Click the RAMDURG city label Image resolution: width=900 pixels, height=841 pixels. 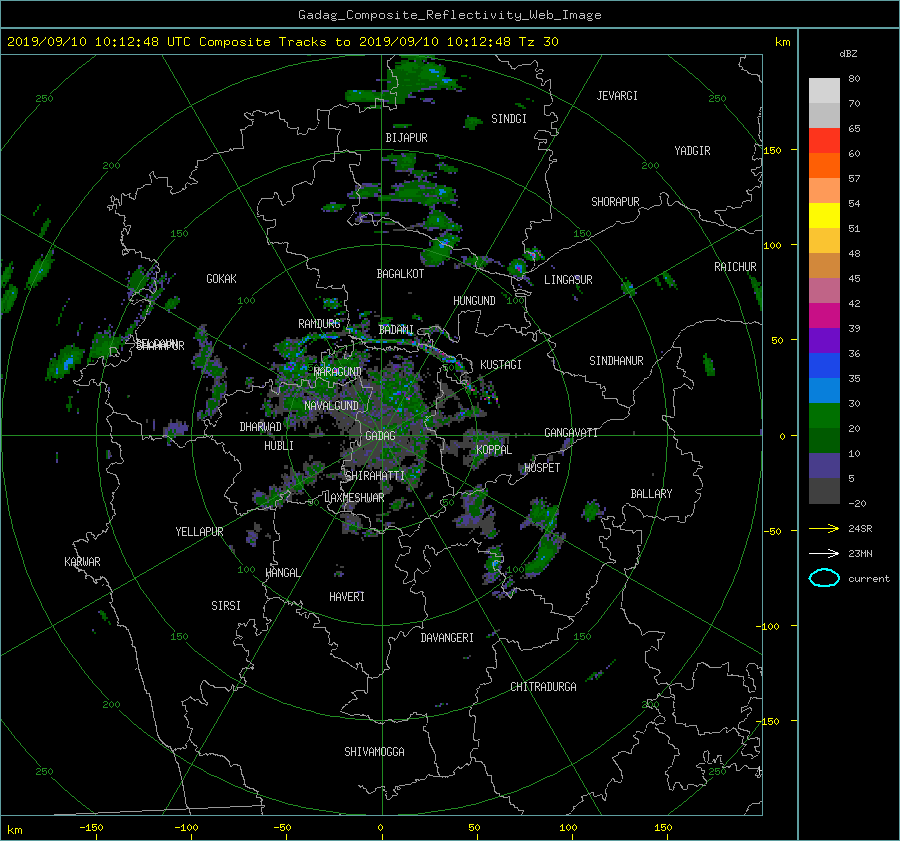coord(319,324)
